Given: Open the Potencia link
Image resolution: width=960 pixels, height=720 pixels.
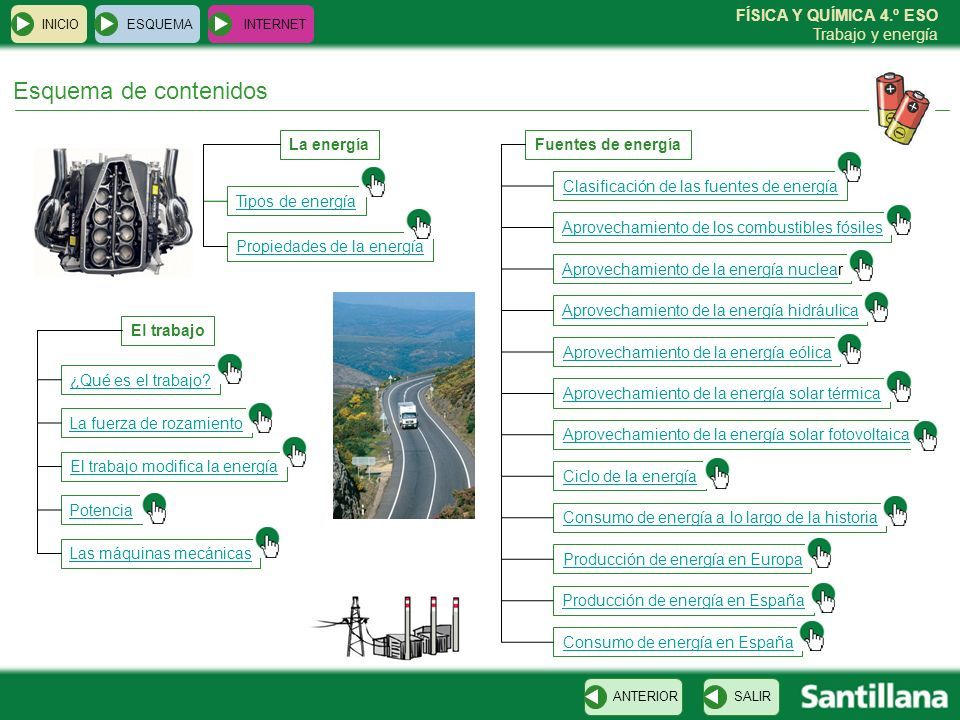Looking at the screenshot, I should coord(101,510).
